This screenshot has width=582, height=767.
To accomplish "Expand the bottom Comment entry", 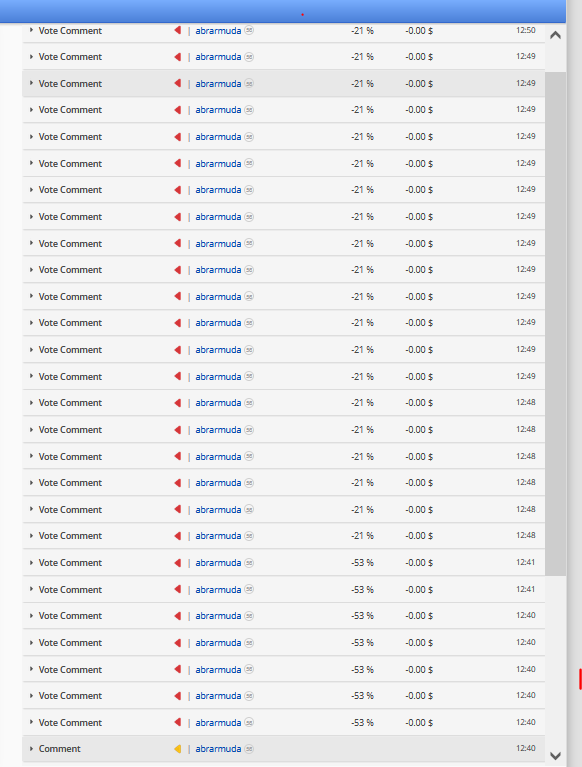I will 31,748.
